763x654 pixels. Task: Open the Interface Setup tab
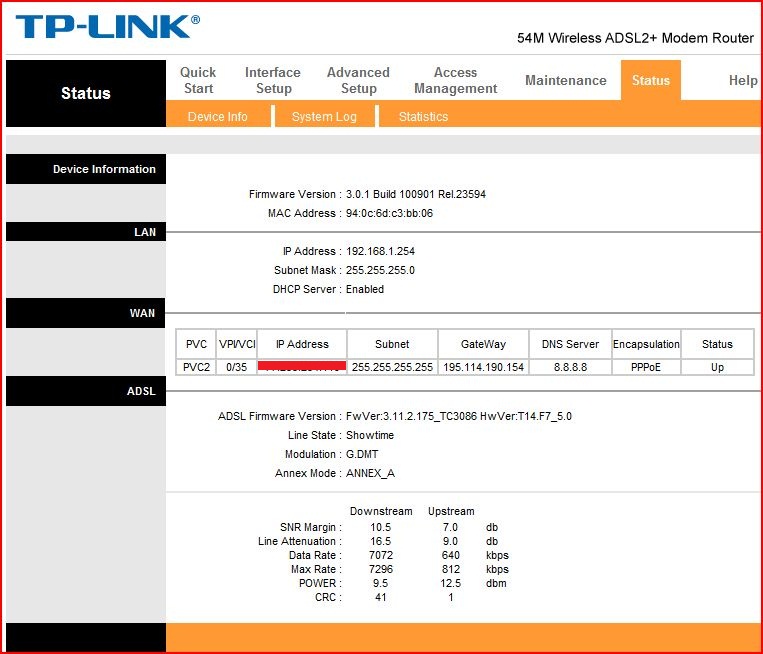(x=273, y=80)
